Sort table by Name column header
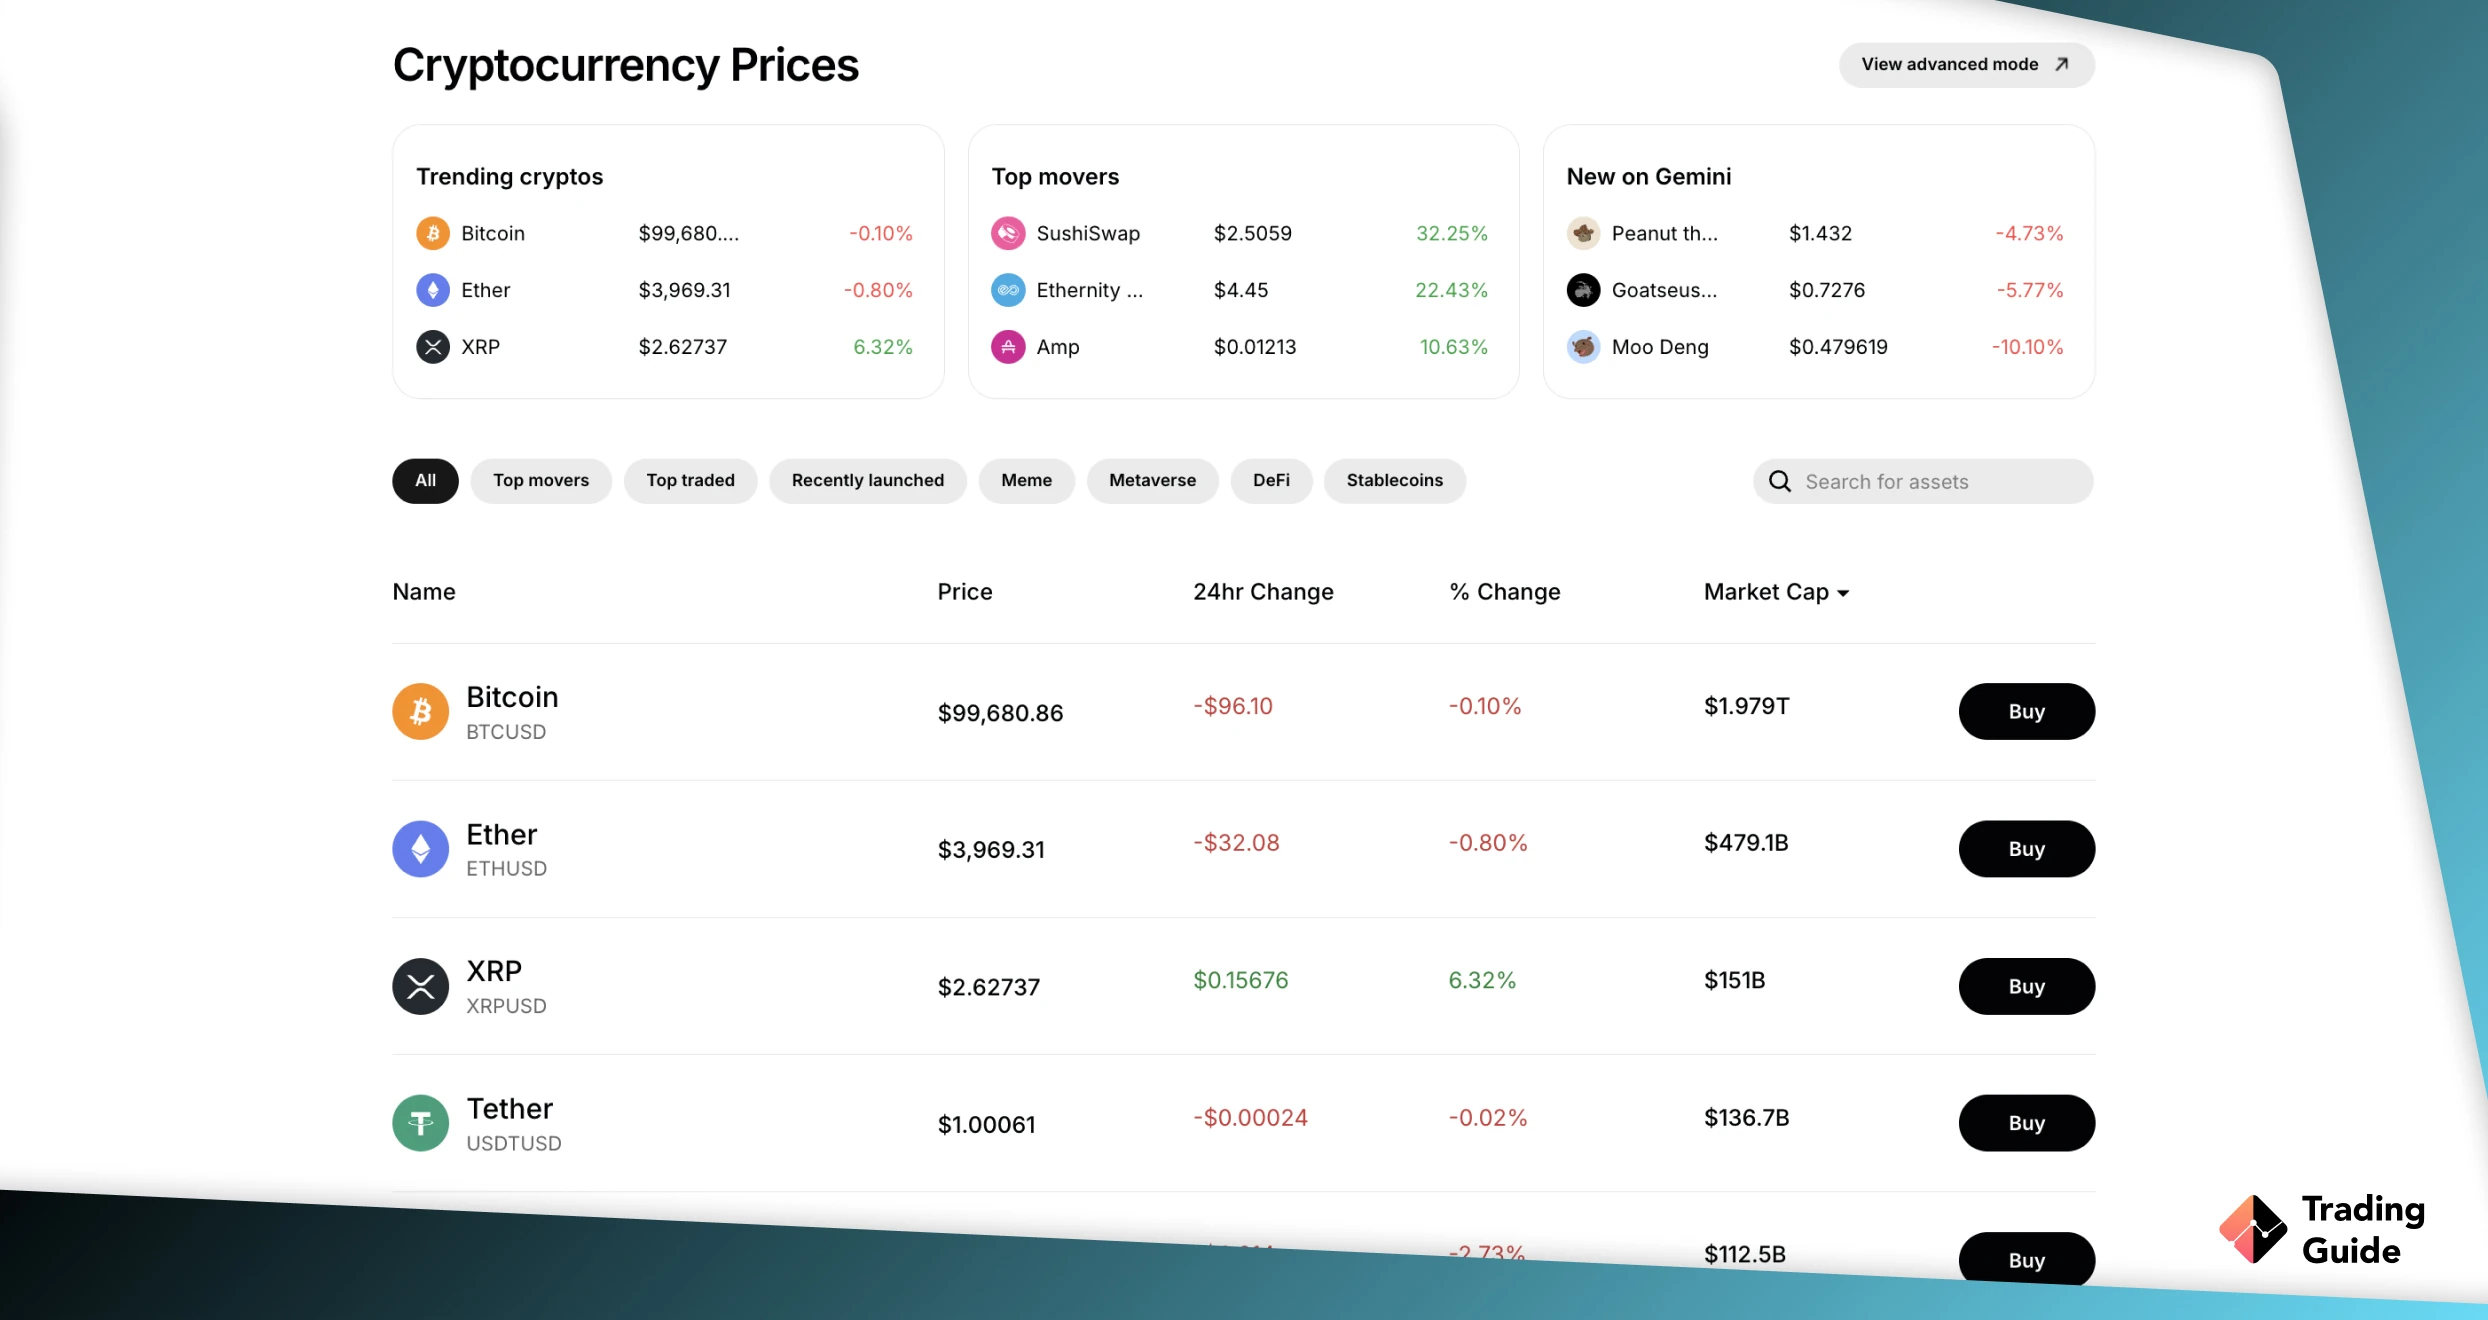Screen dimensions: 2488x1320 [424, 592]
